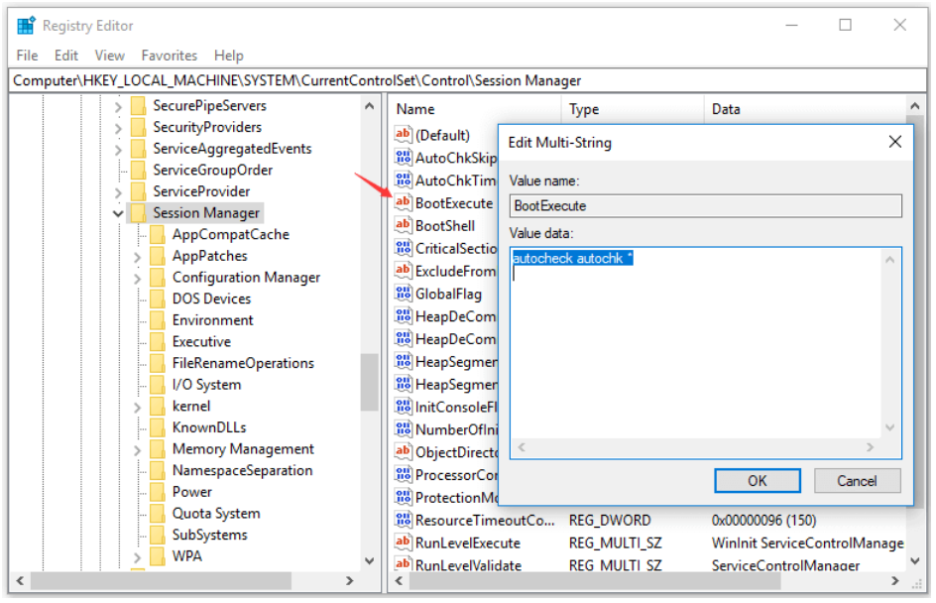The image size is (936, 603).
Task: Click the (Default) string value icon
Action: click(x=403, y=134)
